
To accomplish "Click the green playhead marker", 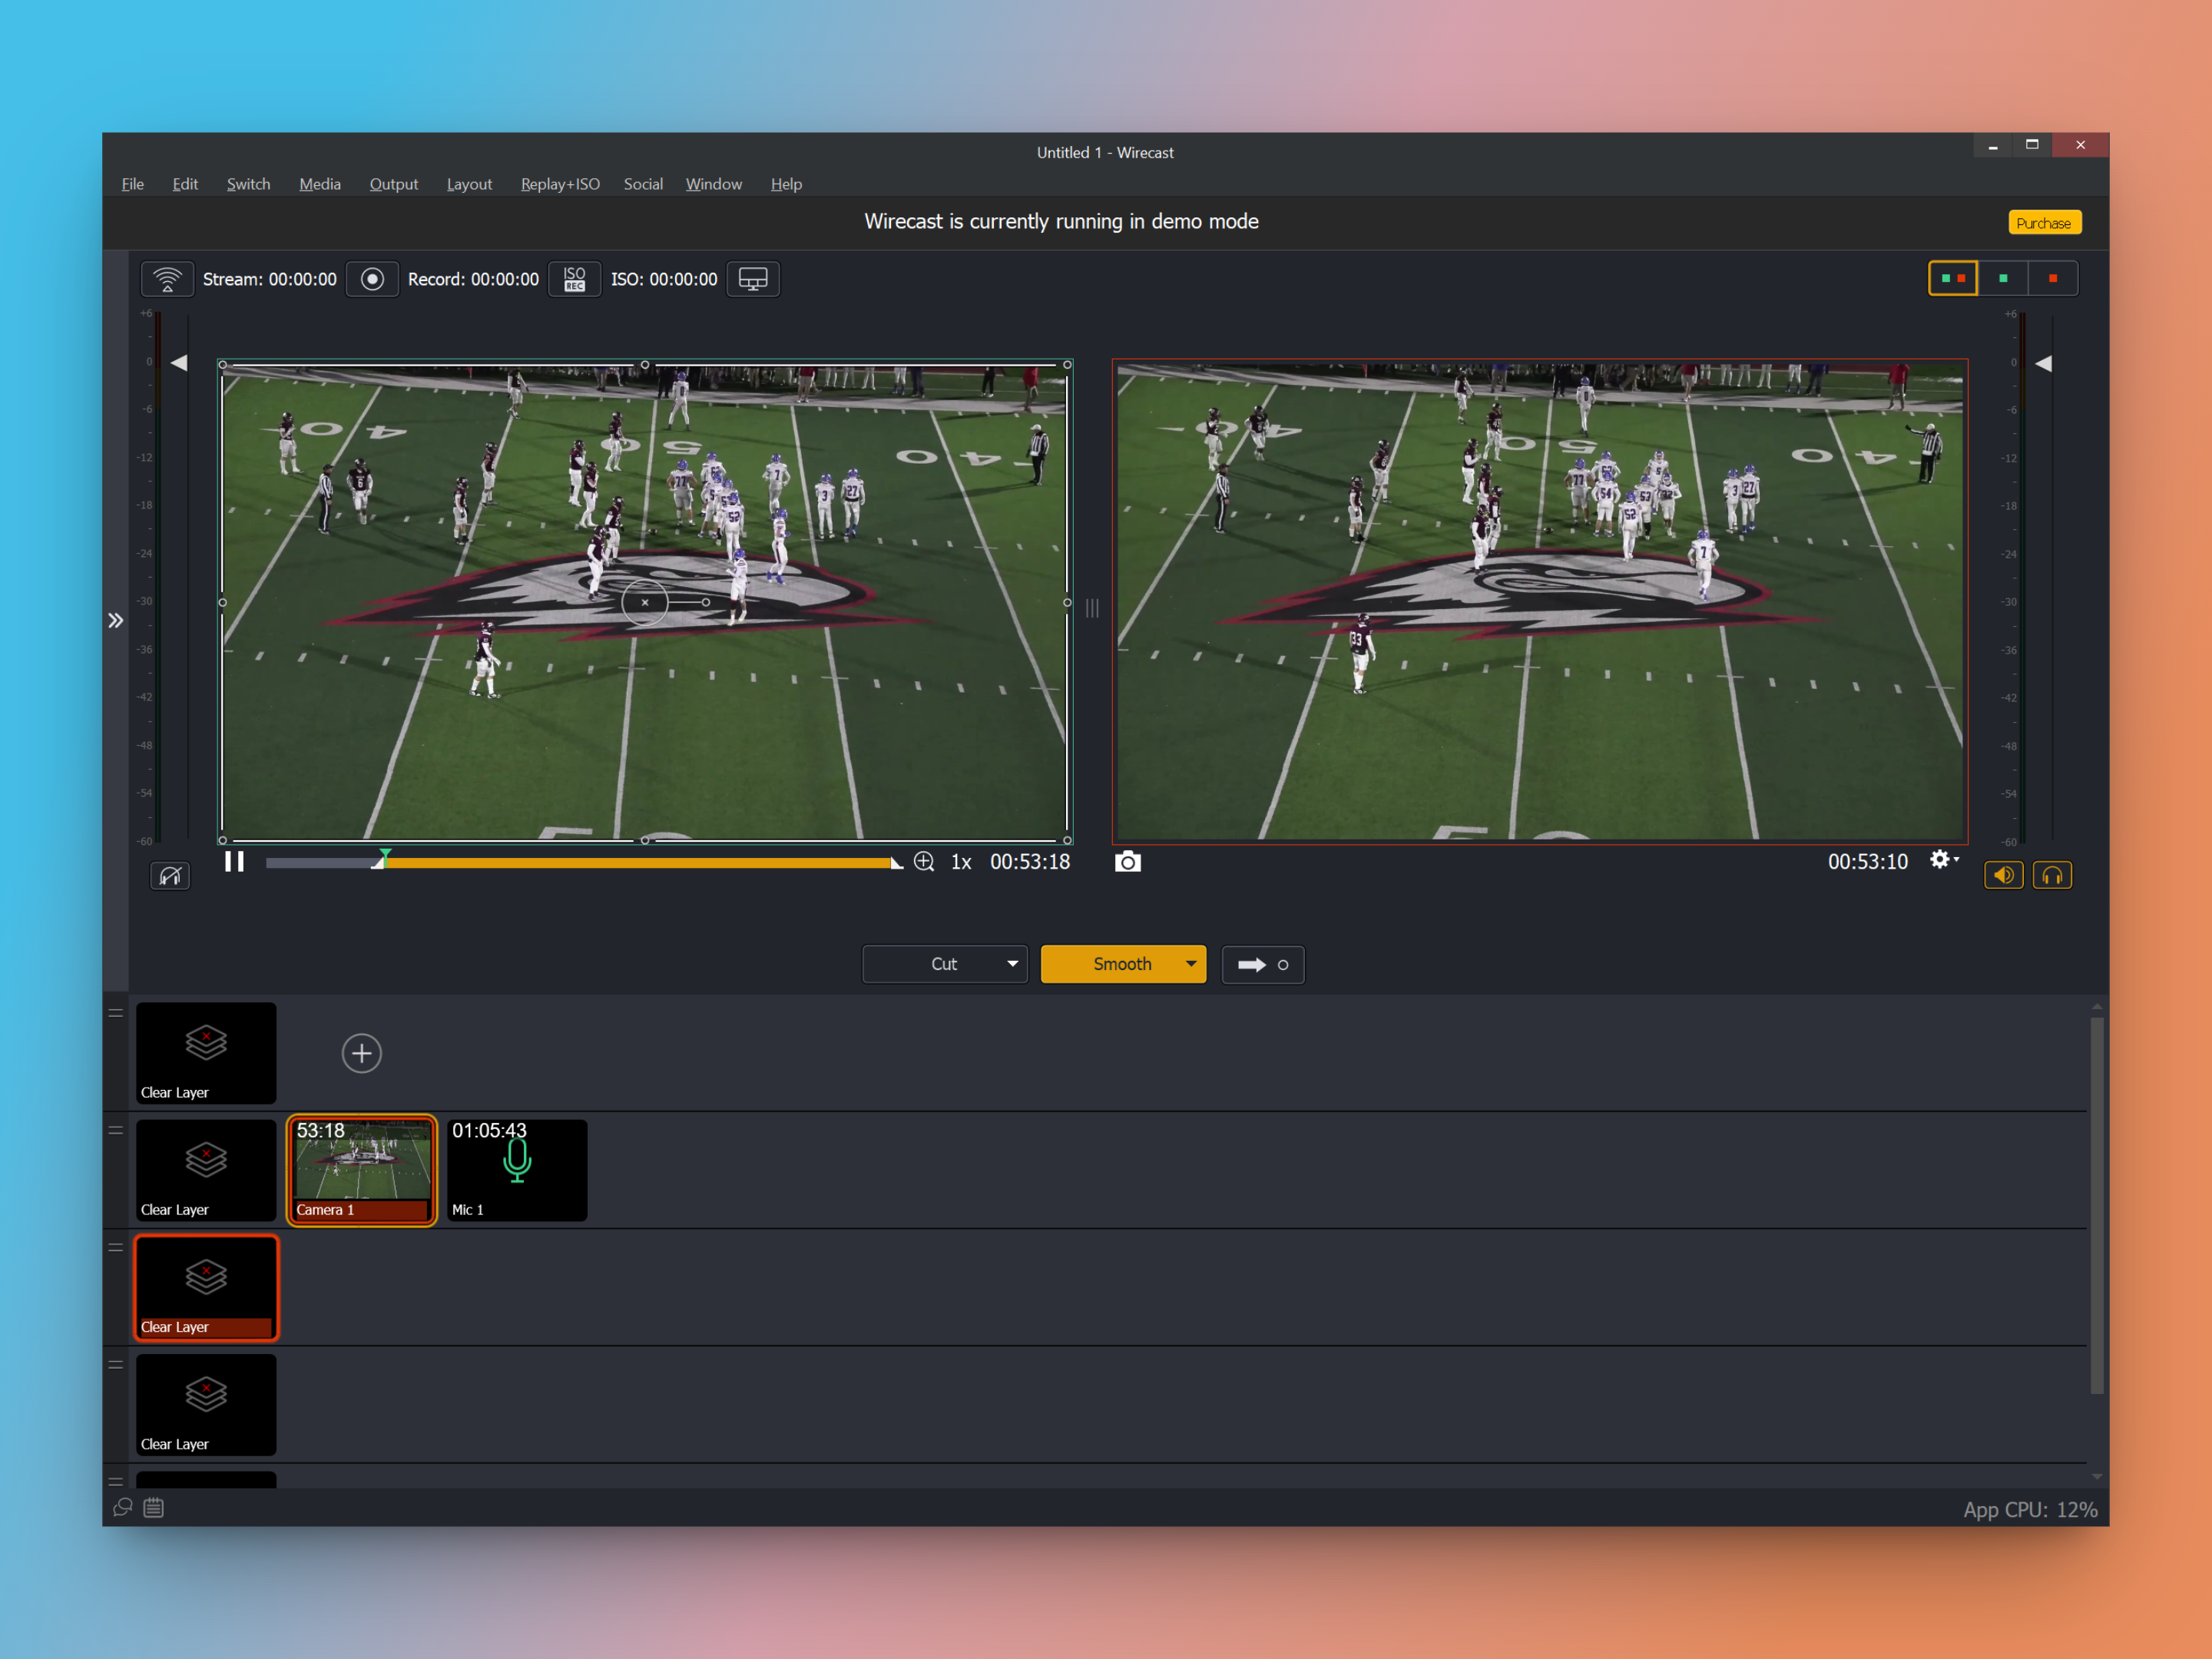I will click(385, 856).
